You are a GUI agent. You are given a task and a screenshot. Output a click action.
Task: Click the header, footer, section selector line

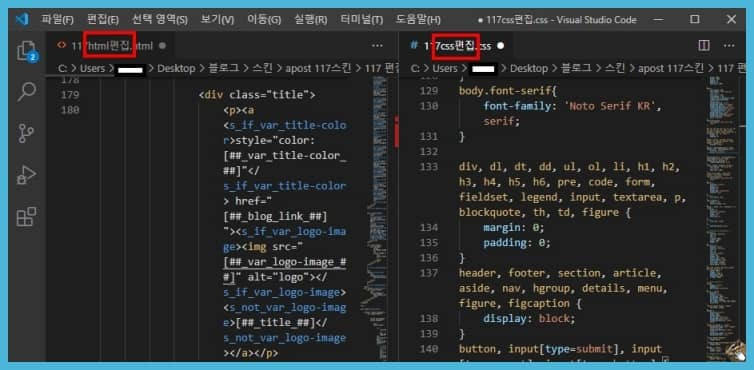[x=560, y=273]
